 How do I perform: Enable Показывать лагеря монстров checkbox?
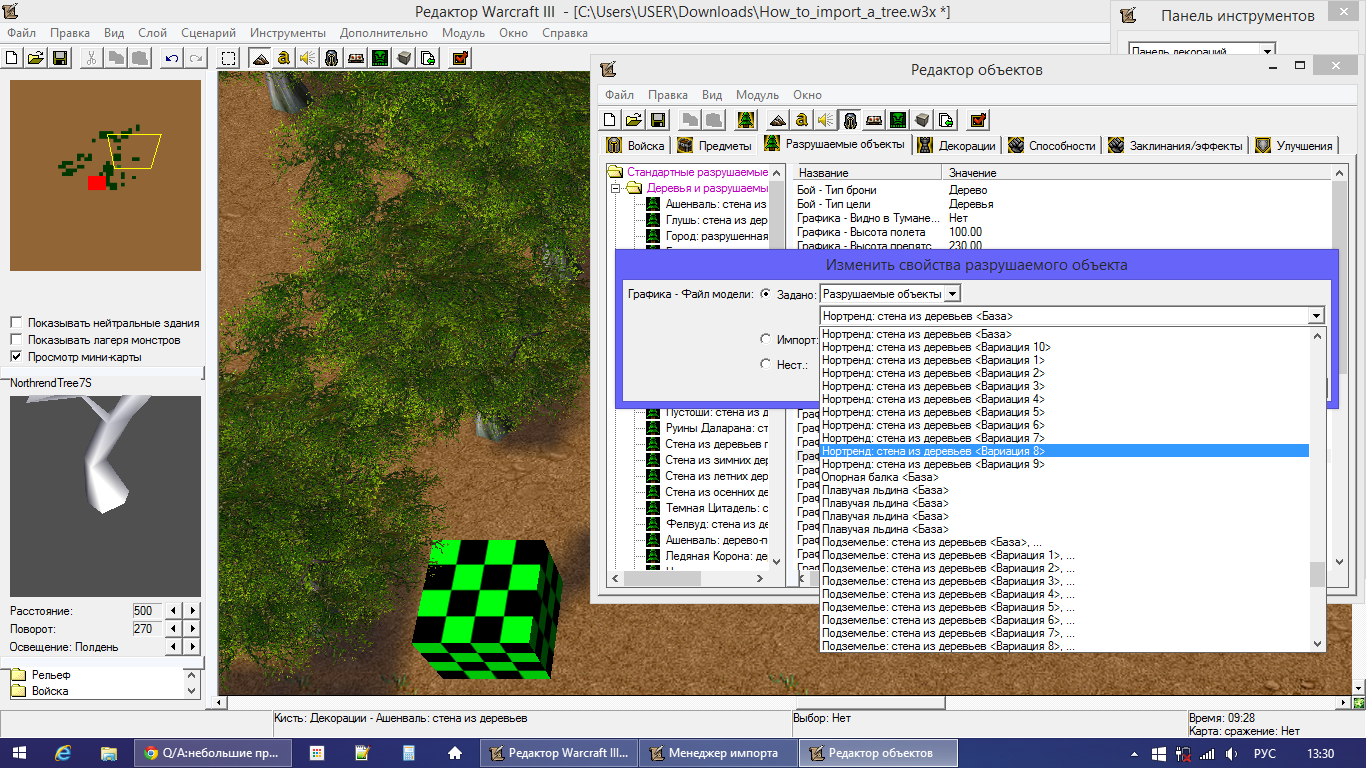coord(16,340)
